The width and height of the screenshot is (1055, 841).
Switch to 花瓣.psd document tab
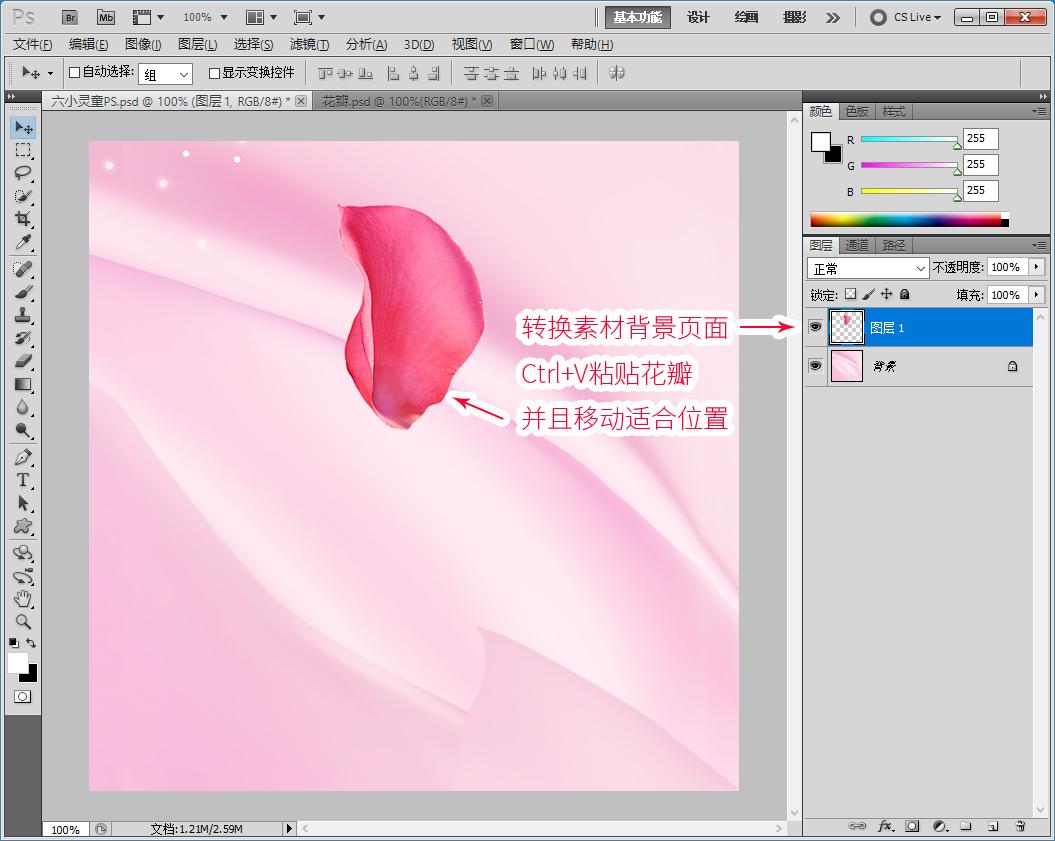tap(400, 101)
